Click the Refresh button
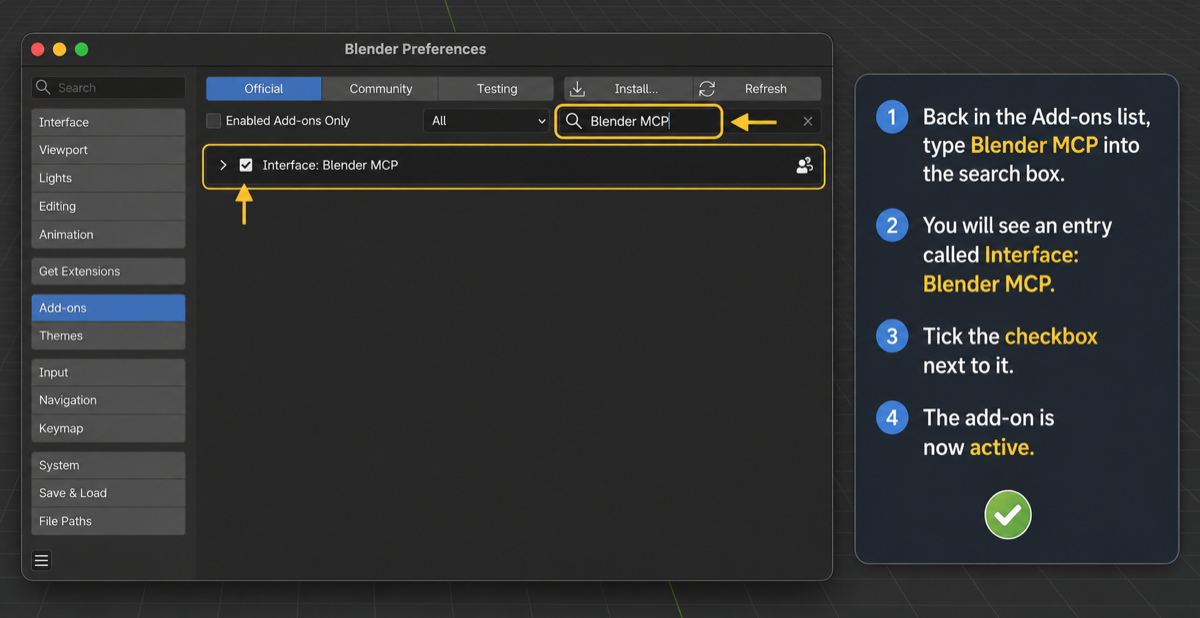1200x618 pixels. pos(757,88)
